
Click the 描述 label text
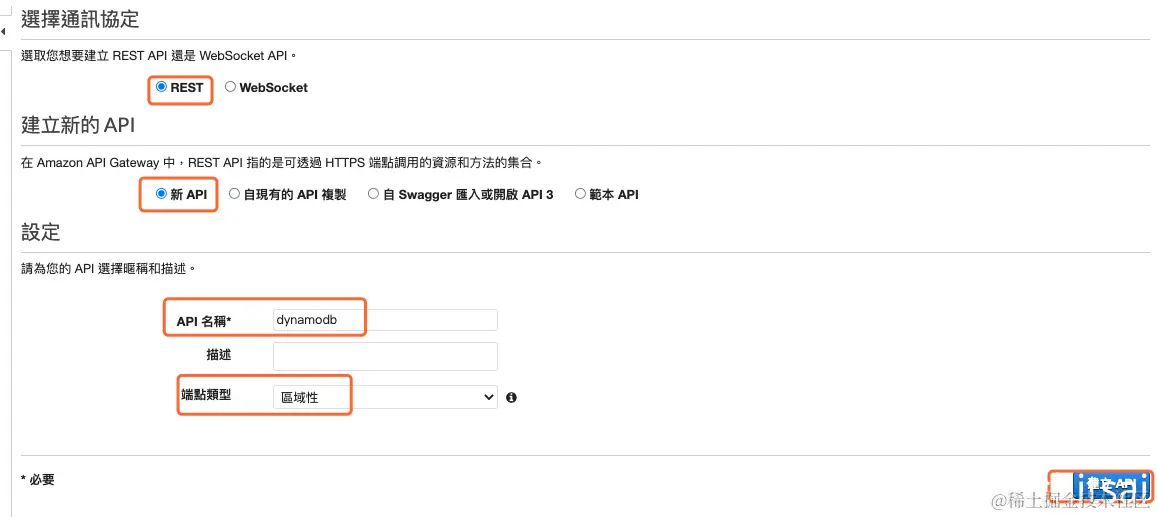[219, 355]
